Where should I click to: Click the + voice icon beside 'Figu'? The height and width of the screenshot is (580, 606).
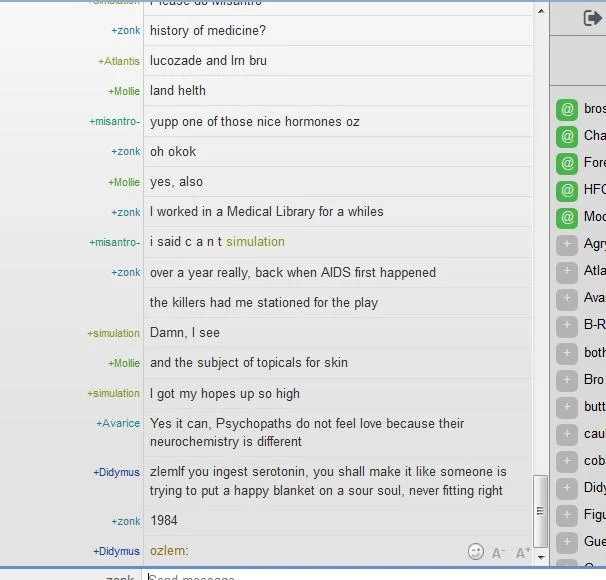pyautogui.click(x=567, y=515)
